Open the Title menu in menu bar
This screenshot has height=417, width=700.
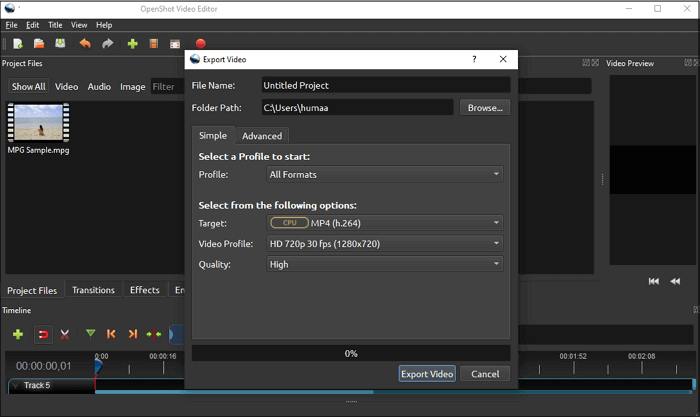pyautogui.click(x=55, y=25)
